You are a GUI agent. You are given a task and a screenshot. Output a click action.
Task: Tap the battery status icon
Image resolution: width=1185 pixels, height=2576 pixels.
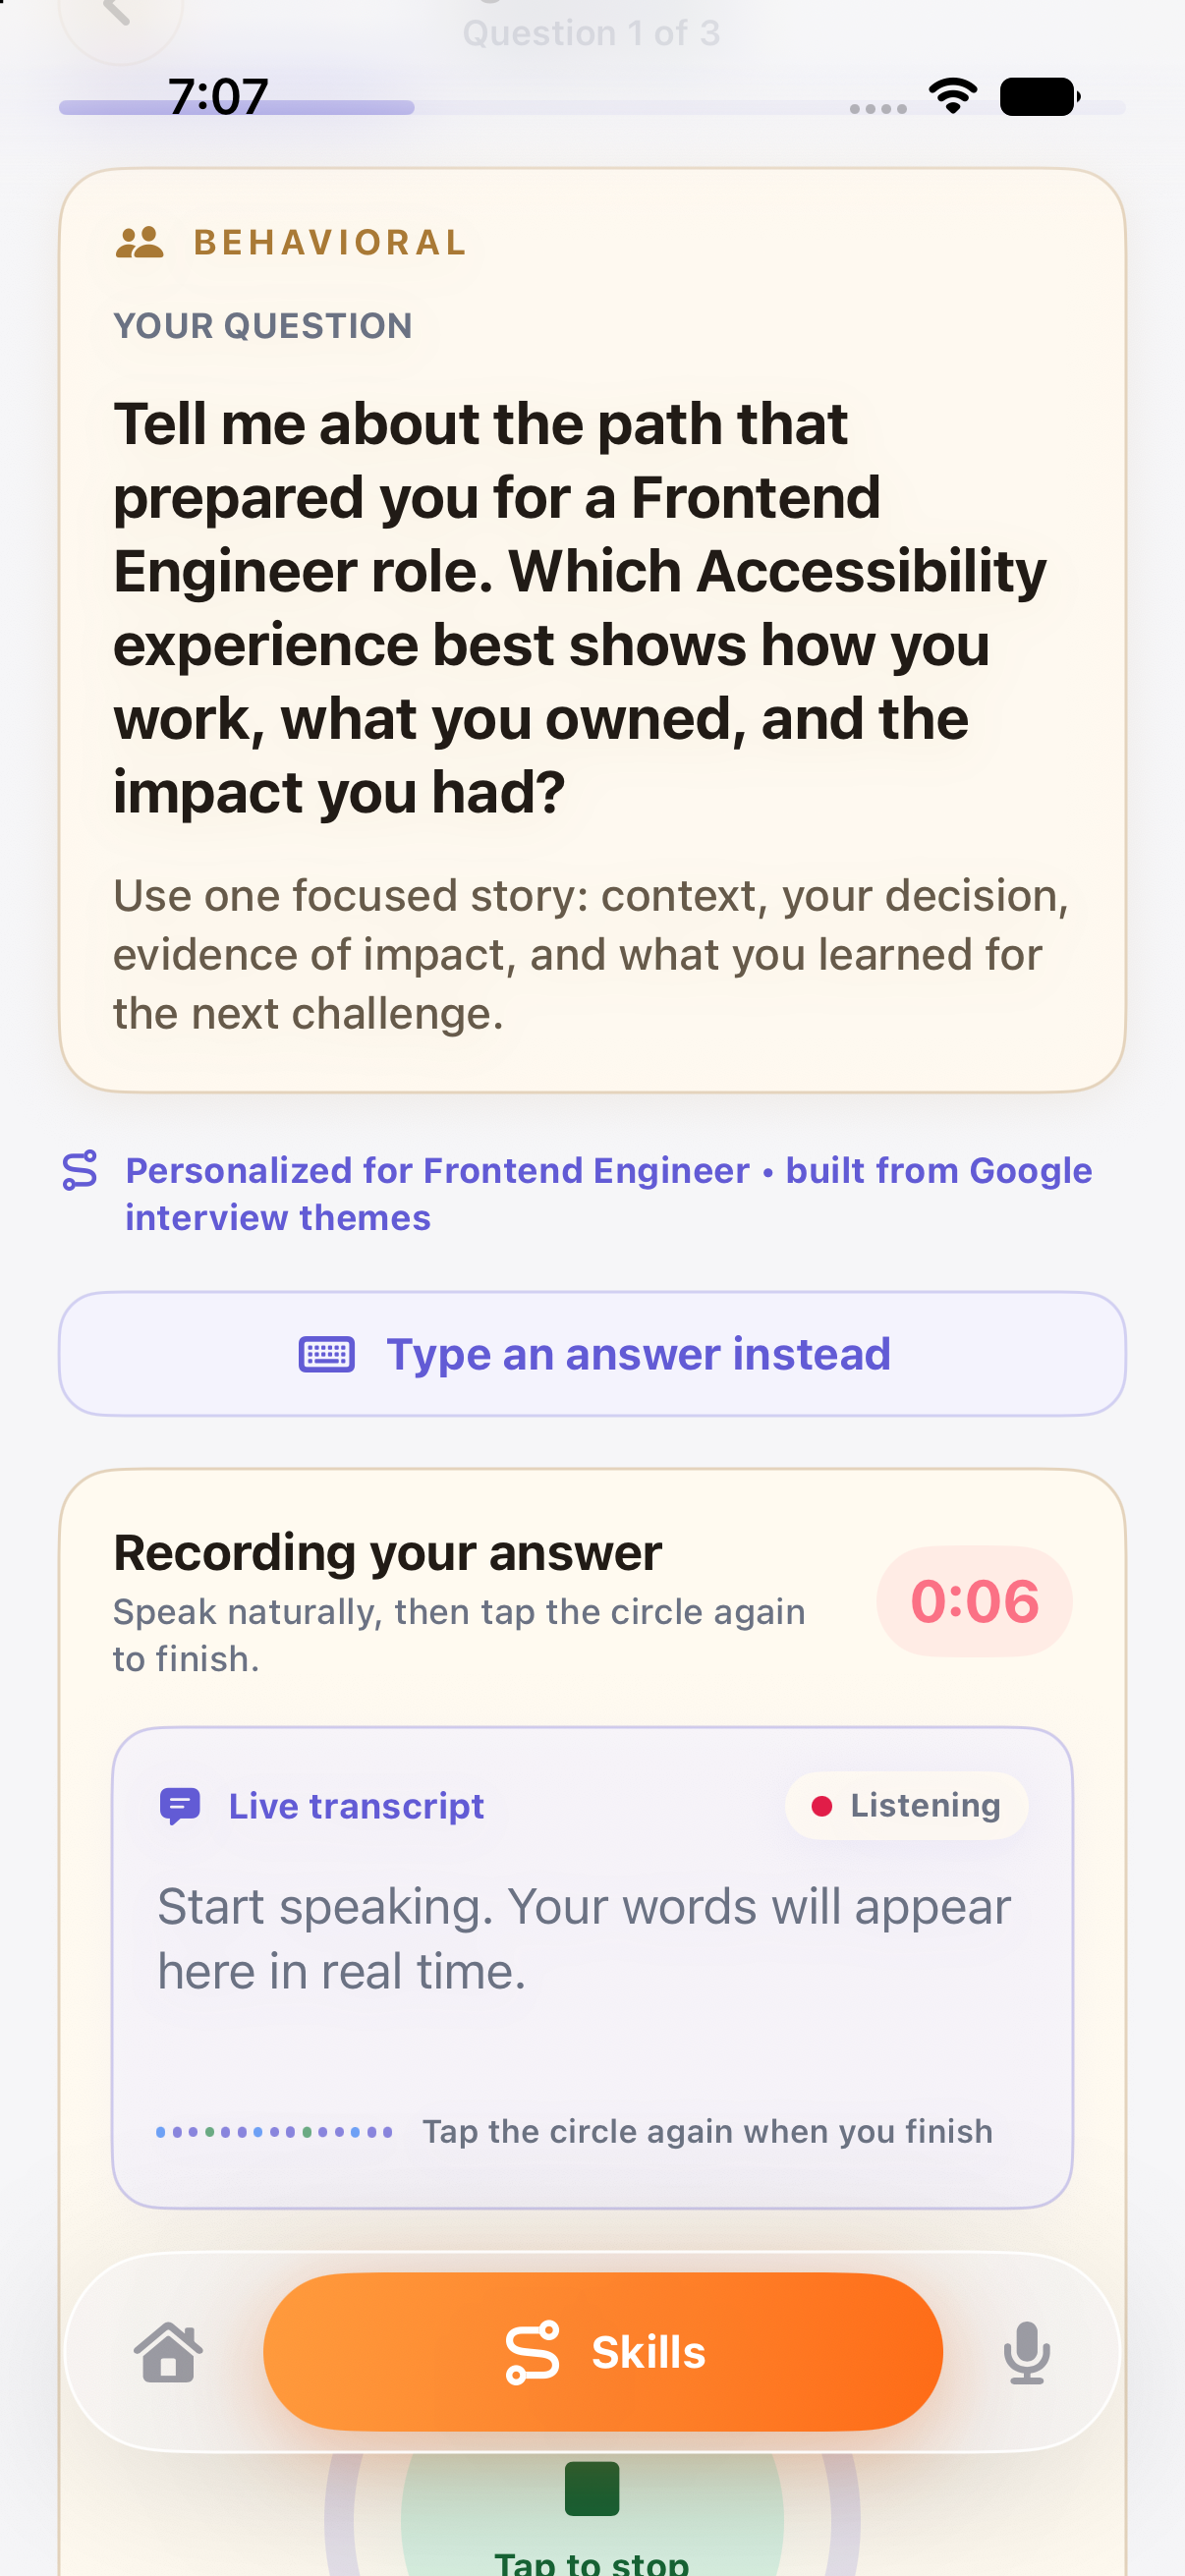(1040, 96)
